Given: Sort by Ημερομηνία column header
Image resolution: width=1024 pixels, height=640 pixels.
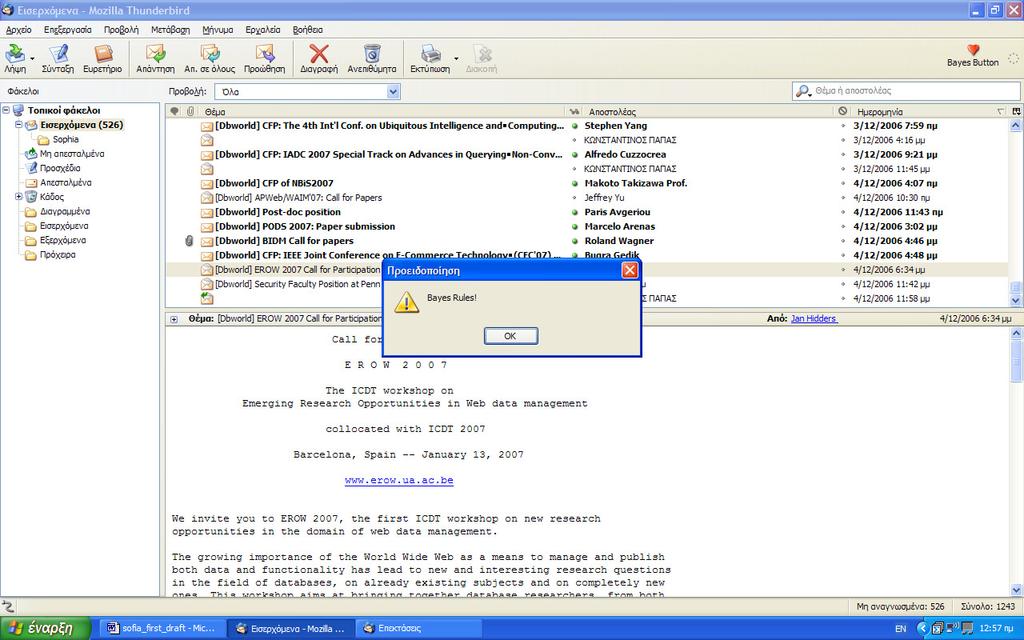Looking at the screenshot, I should 929,112.
